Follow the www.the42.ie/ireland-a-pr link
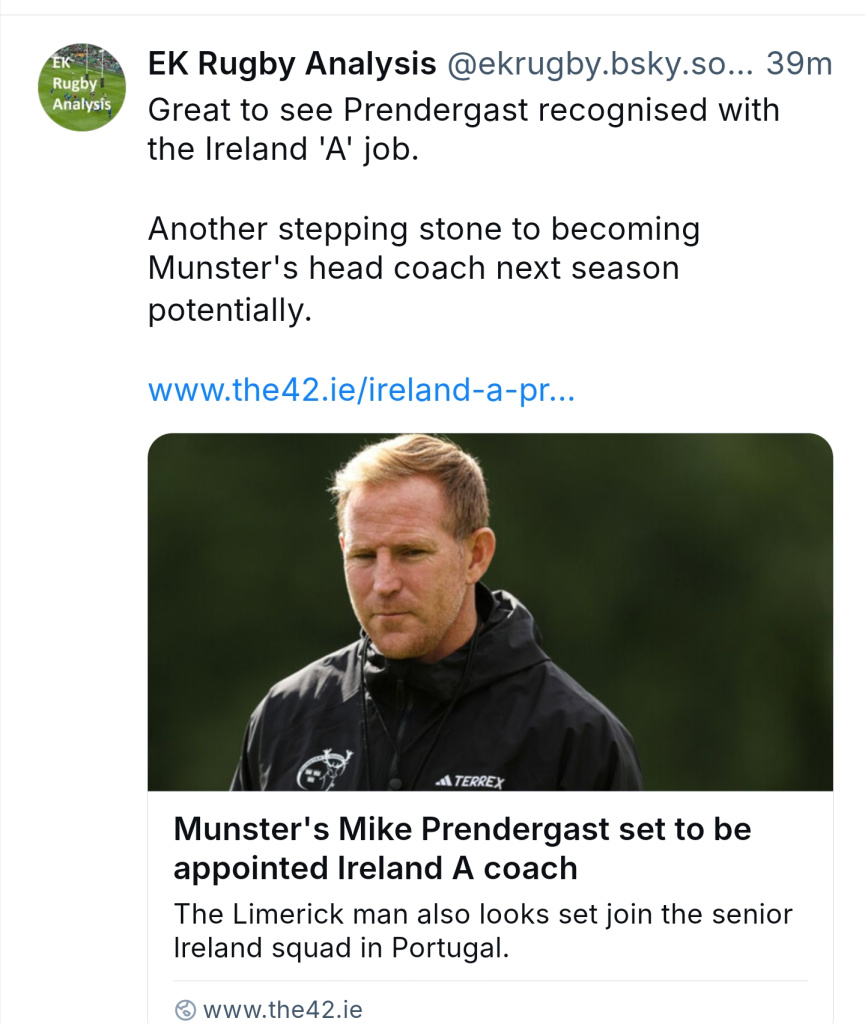 click(x=361, y=389)
